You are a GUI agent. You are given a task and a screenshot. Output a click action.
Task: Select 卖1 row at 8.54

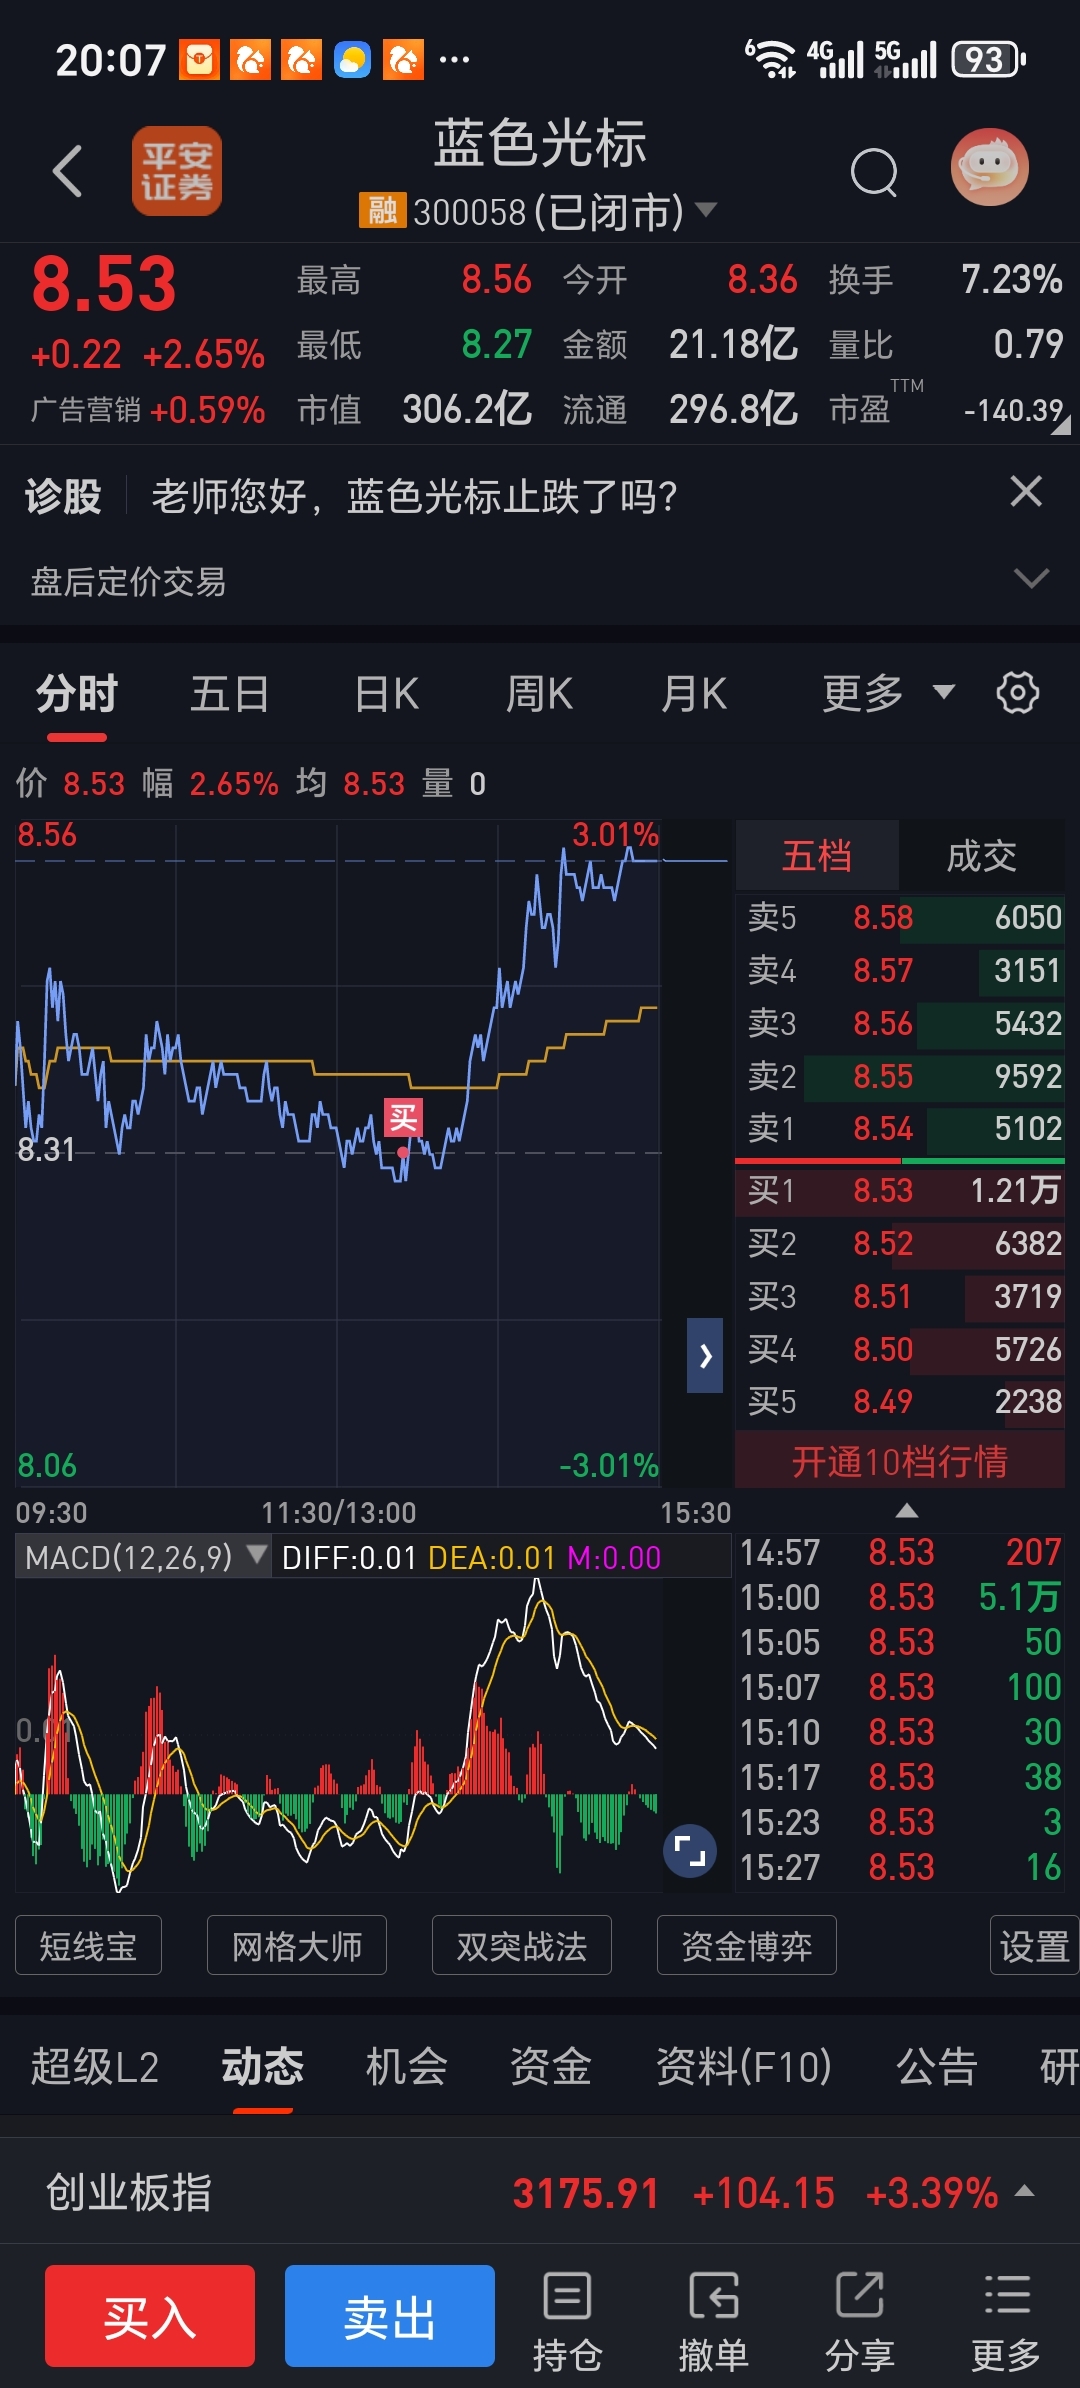click(x=900, y=1128)
